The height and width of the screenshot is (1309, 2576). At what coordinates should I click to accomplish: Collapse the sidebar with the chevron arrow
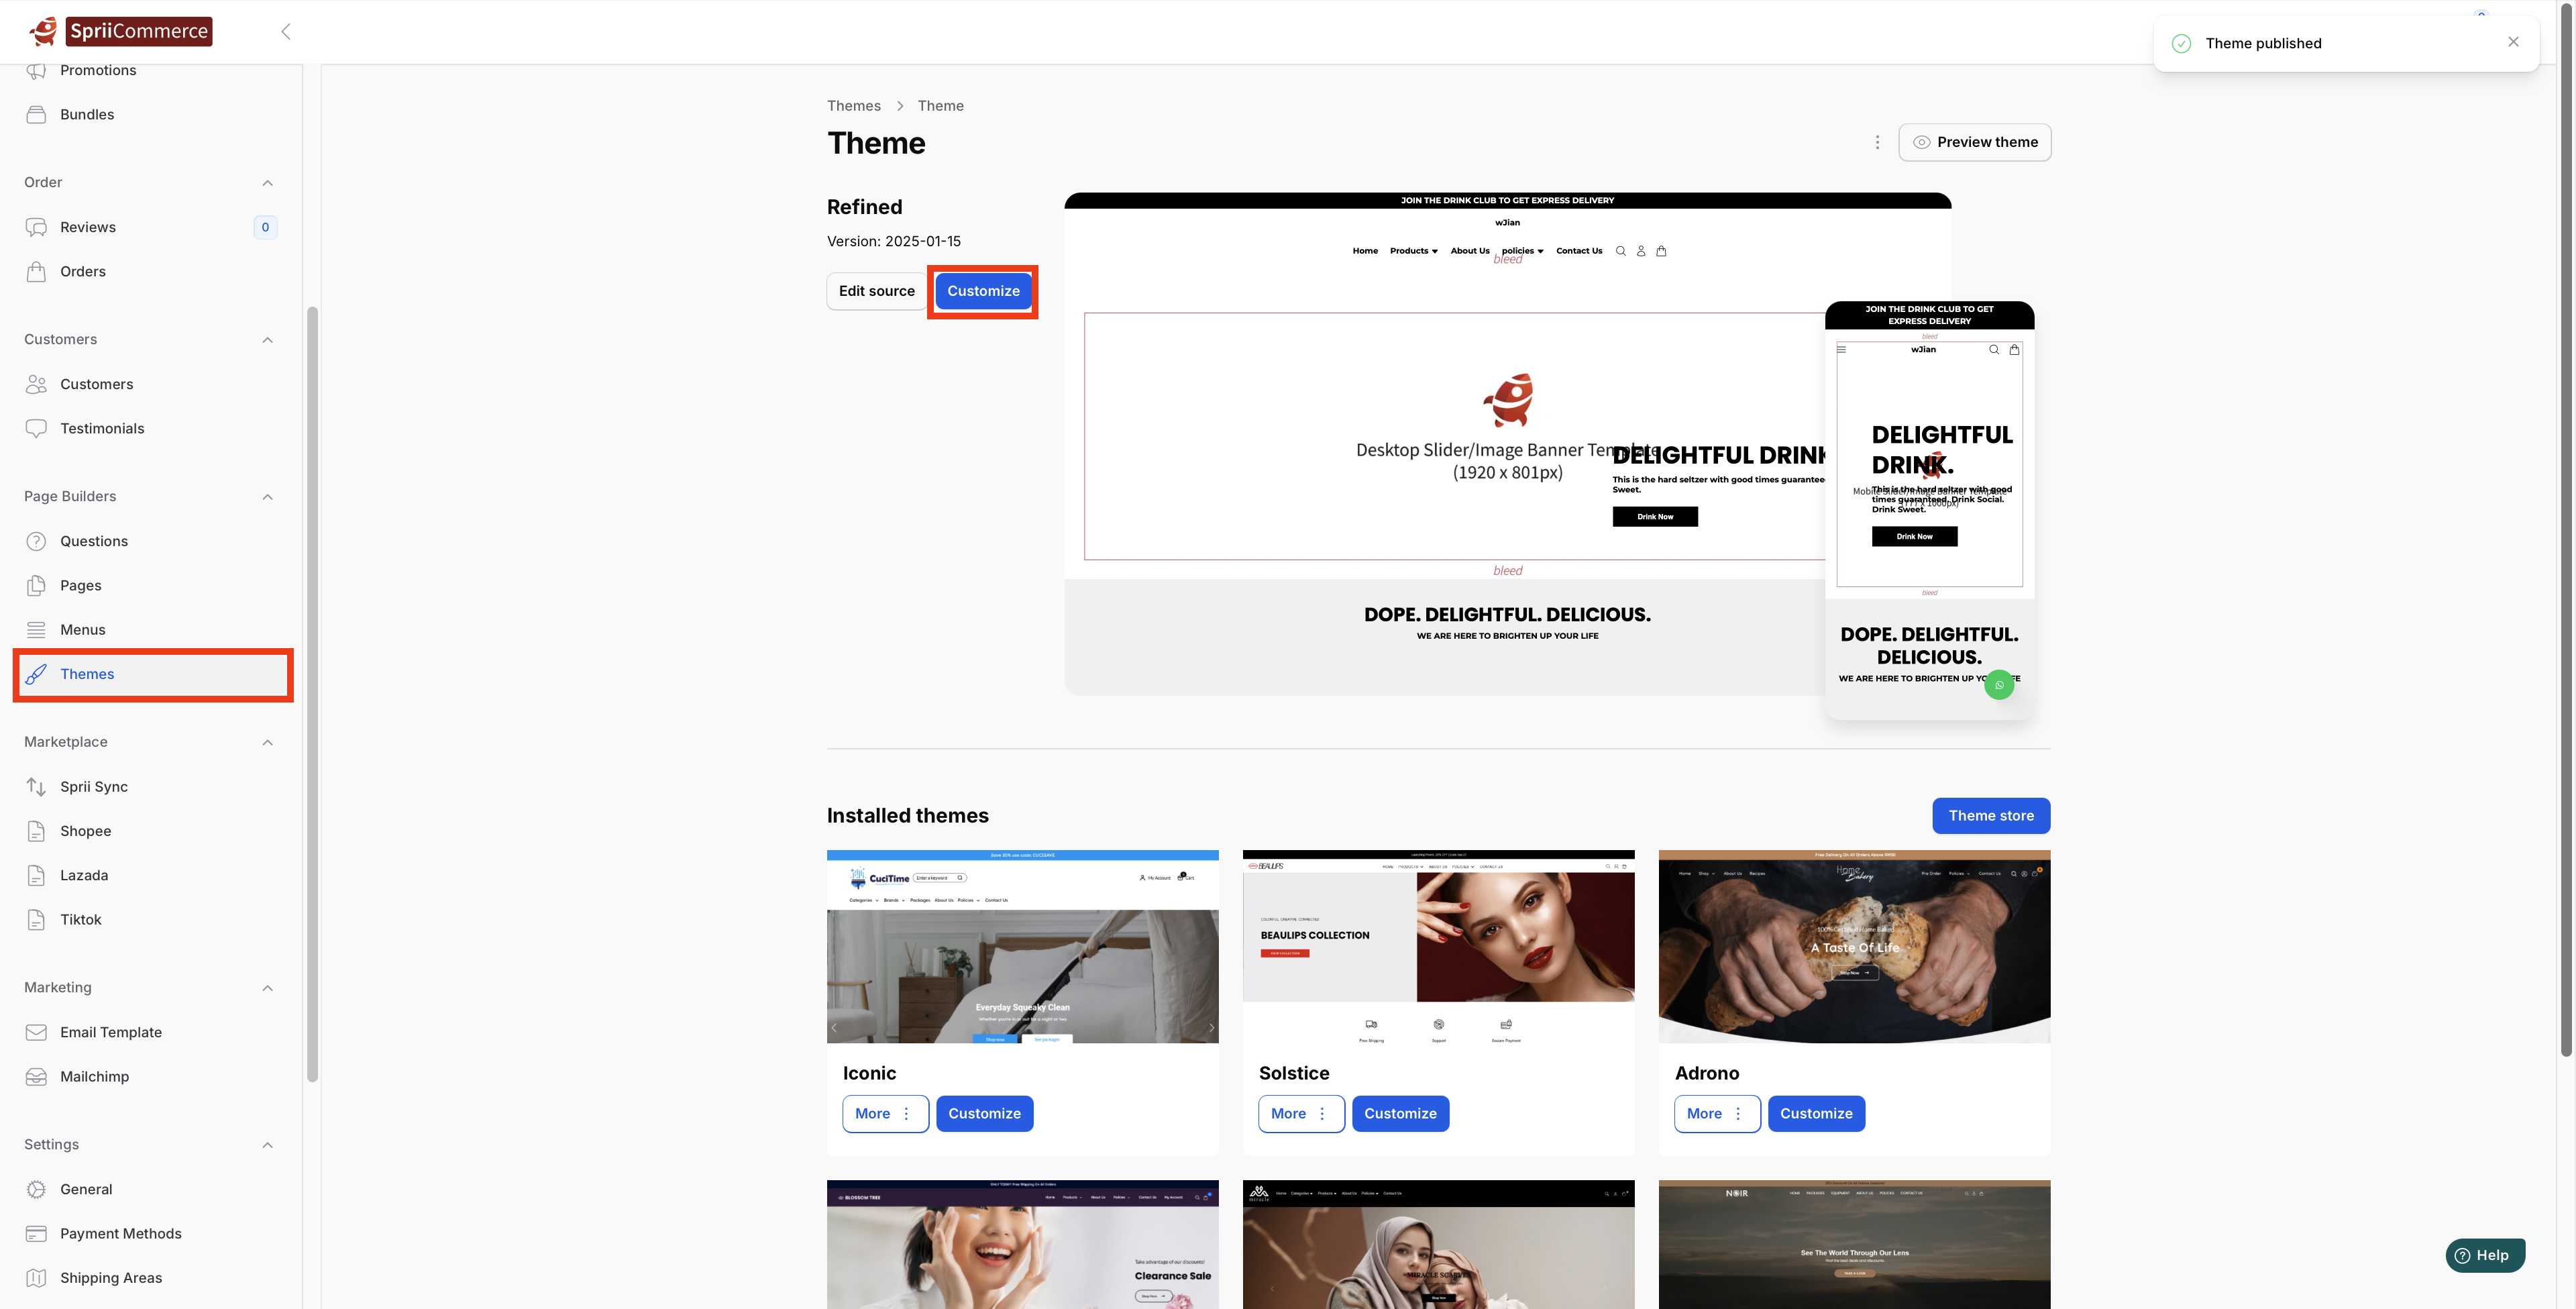coord(286,32)
